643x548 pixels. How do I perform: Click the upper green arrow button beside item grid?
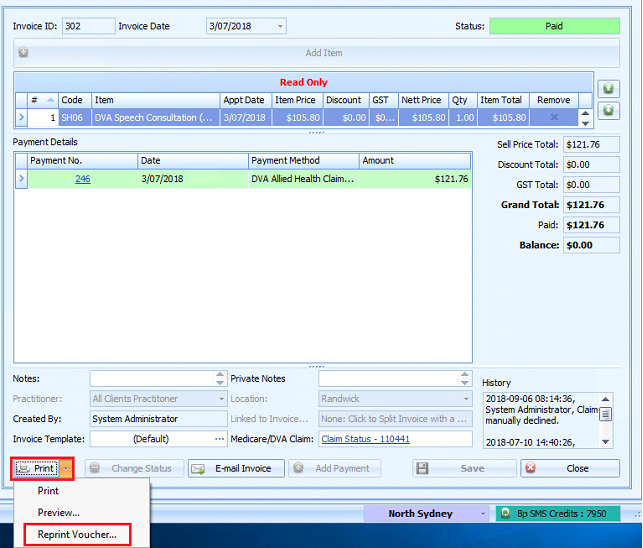point(608,88)
